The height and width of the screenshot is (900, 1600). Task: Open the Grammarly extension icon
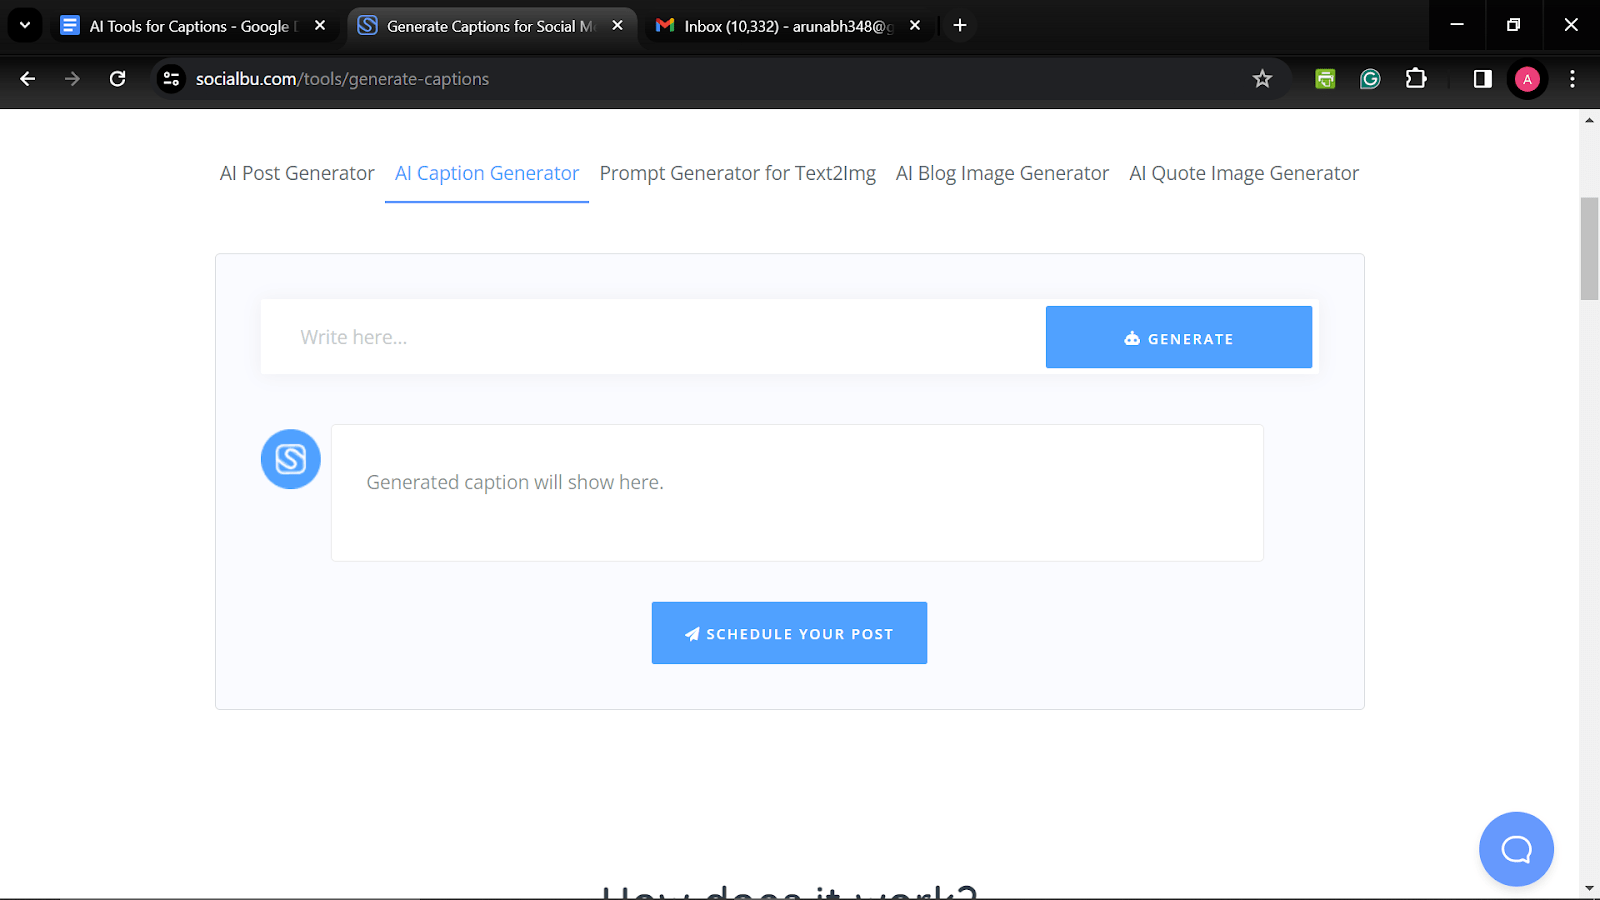[1369, 78]
